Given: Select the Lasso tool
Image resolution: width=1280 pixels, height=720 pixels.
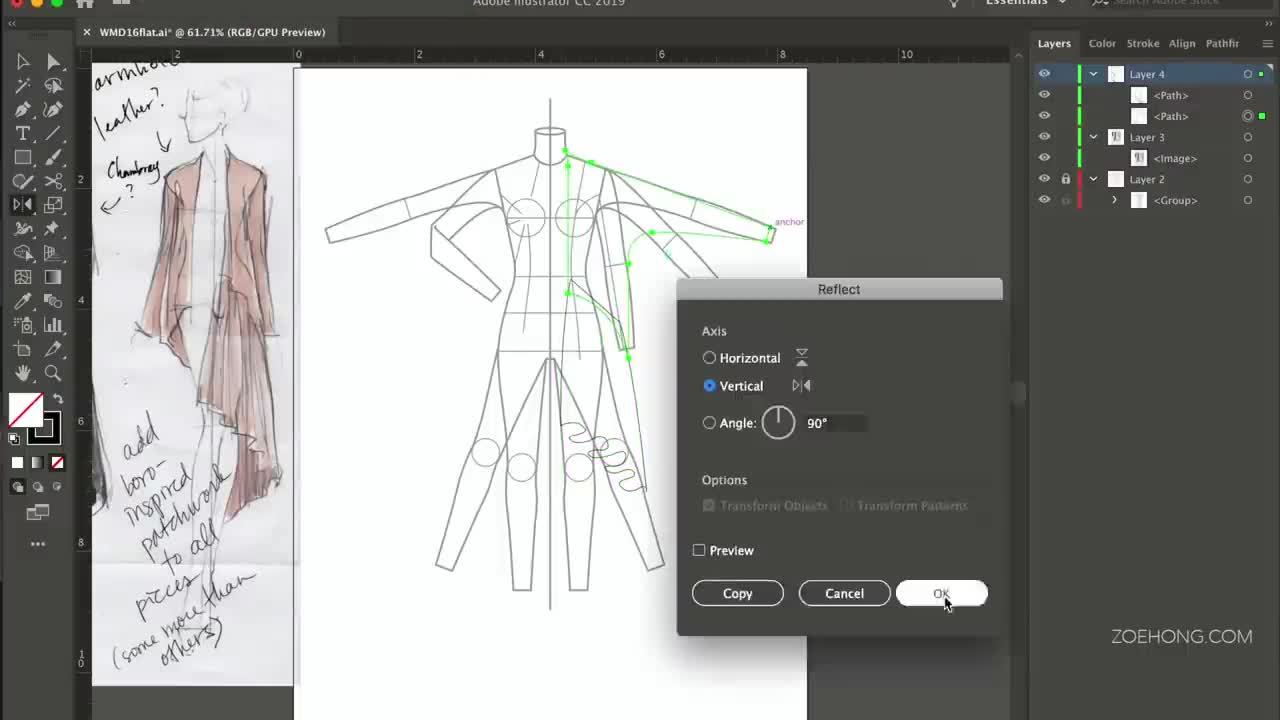Looking at the screenshot, I should click(x=53, y=86).
